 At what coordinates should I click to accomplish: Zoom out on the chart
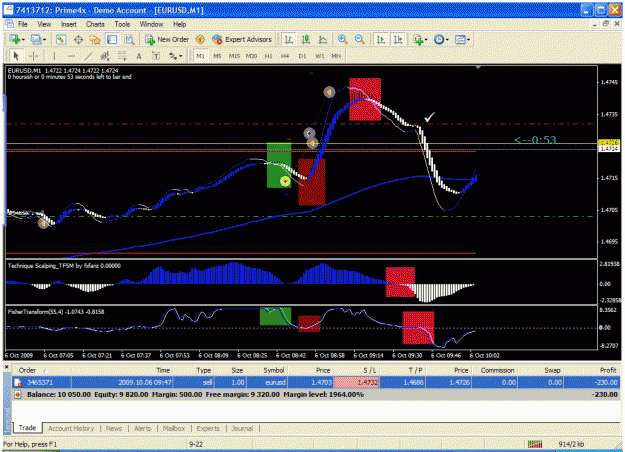pyautogui.click(x=359, y=39)
